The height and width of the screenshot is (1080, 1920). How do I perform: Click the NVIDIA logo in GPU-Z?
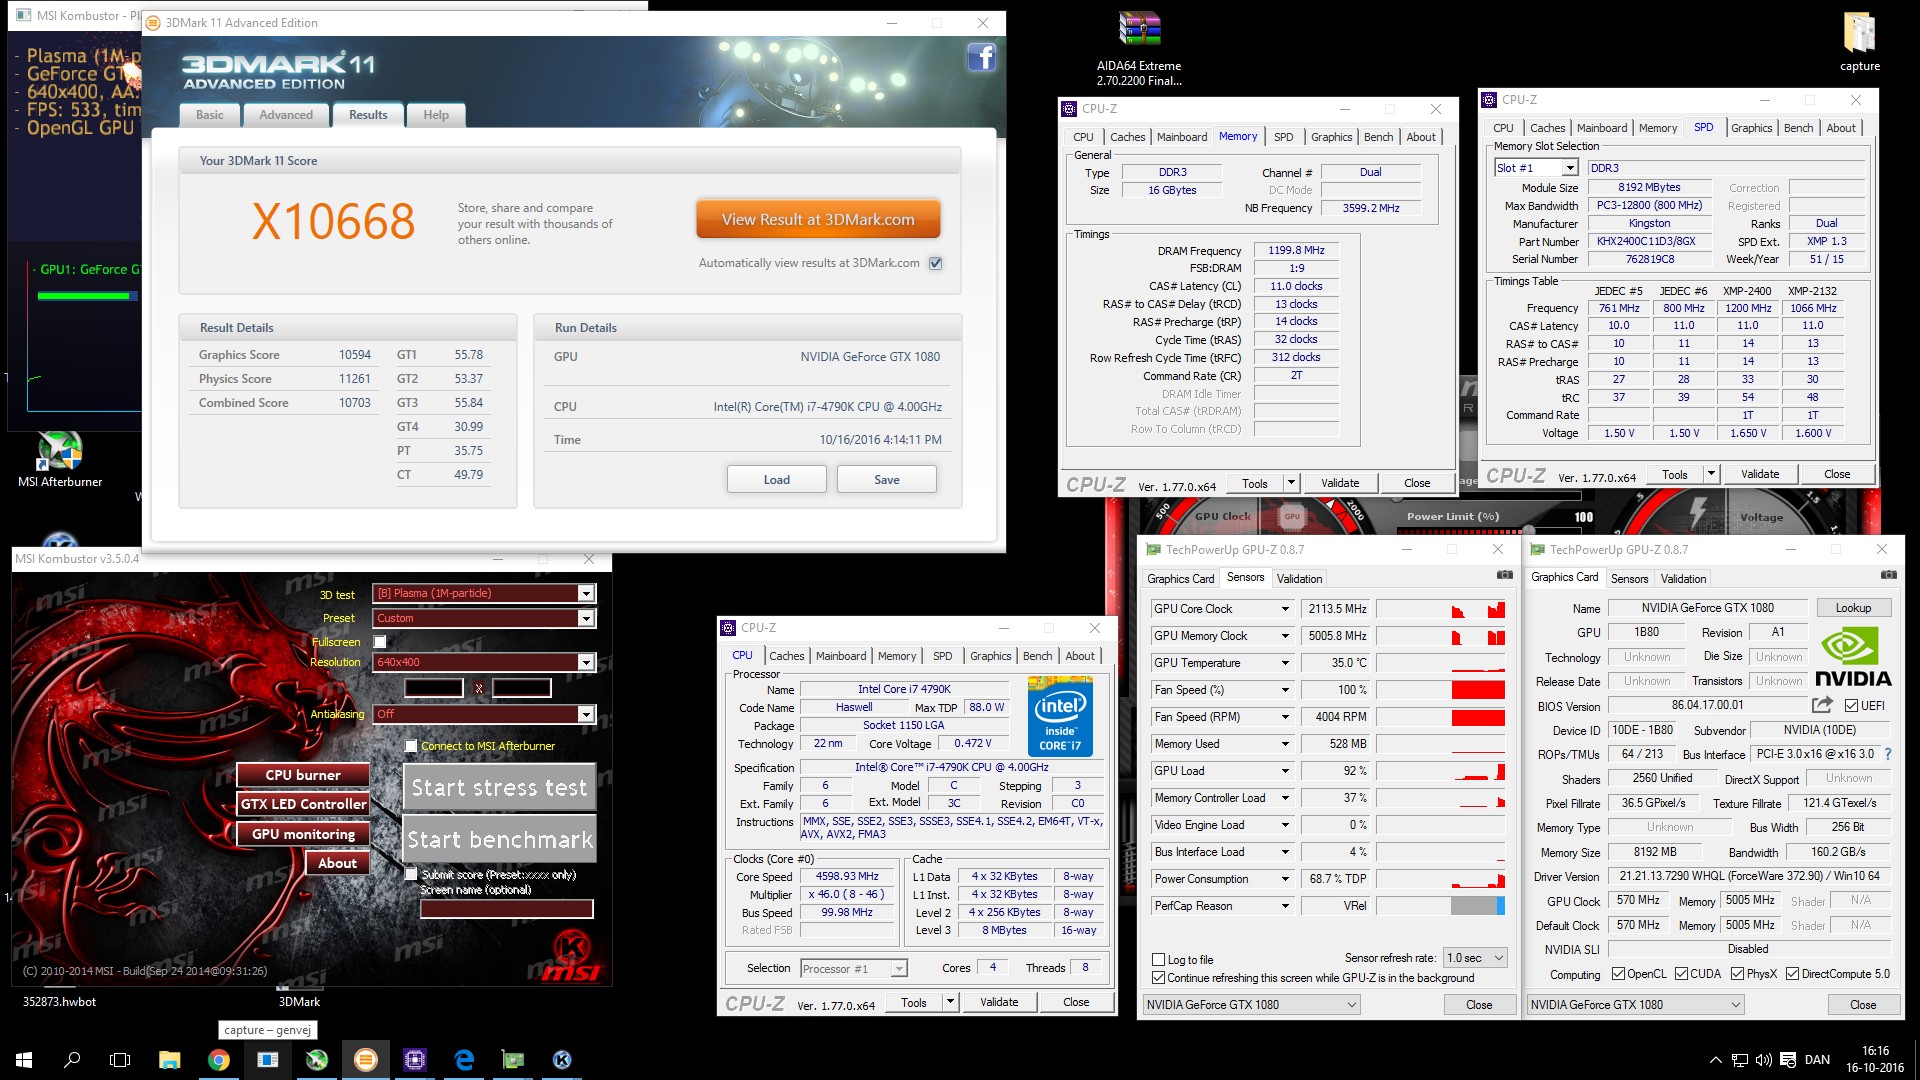[1852, 656]
